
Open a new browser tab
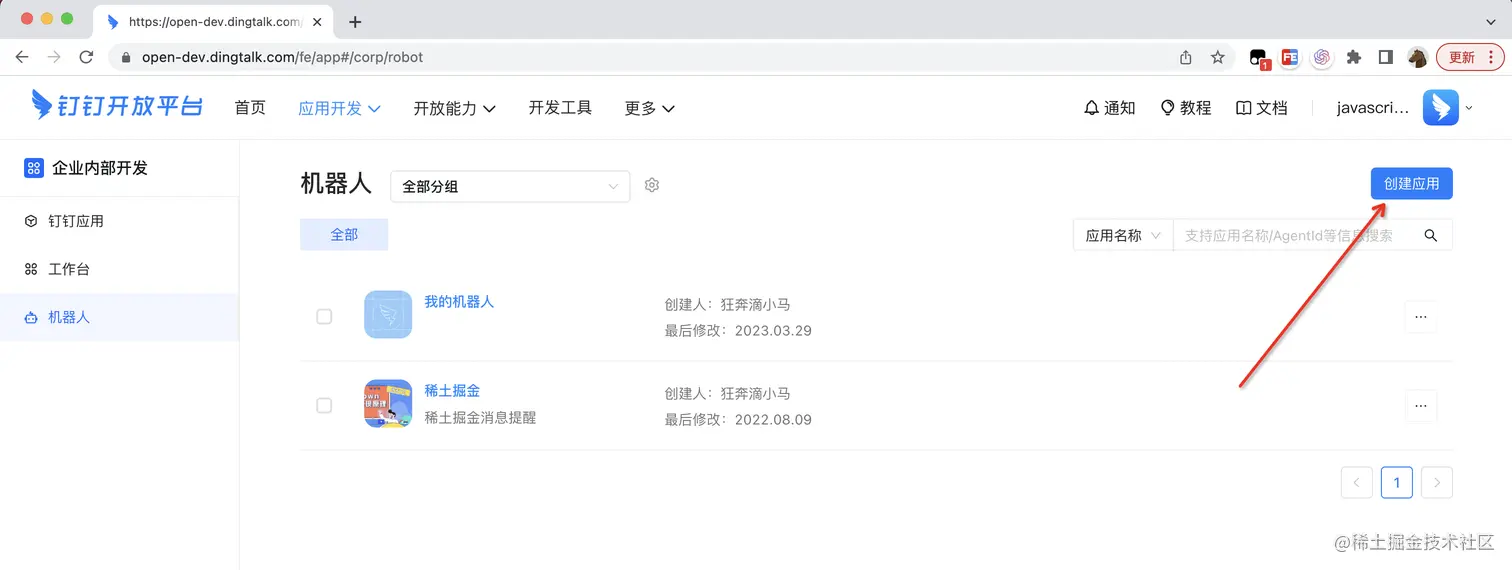point(355,21)
